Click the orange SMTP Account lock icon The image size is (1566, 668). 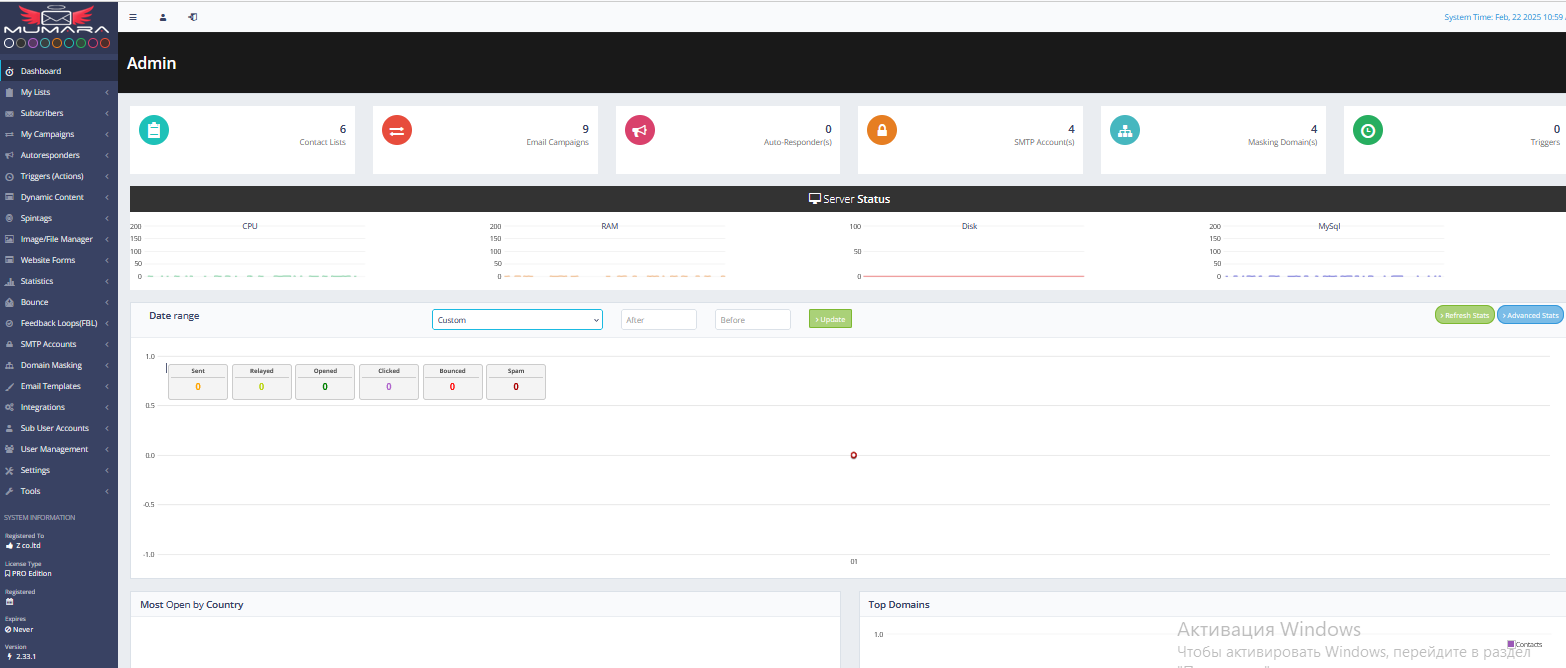[x=882, y=130]
